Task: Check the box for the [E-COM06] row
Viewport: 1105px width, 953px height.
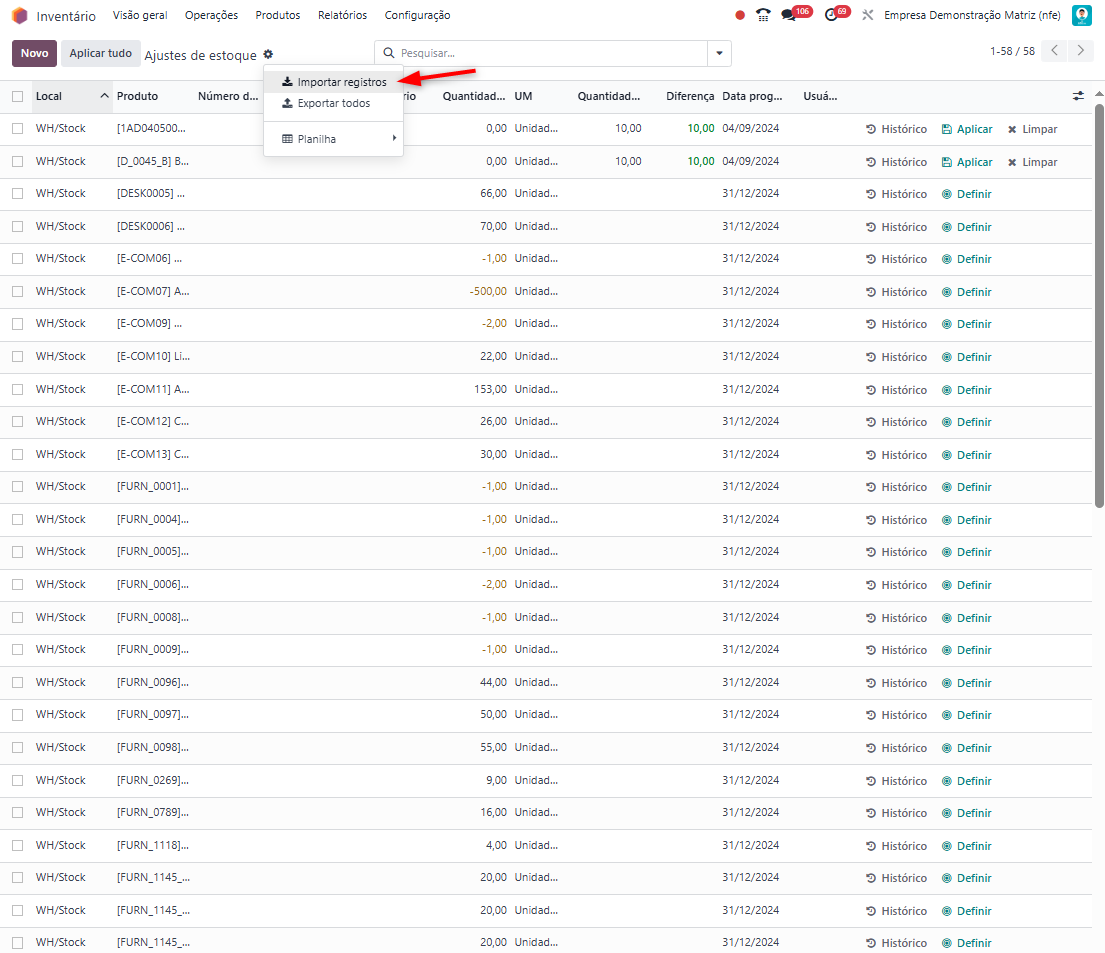Action: [x=18, y=259]
